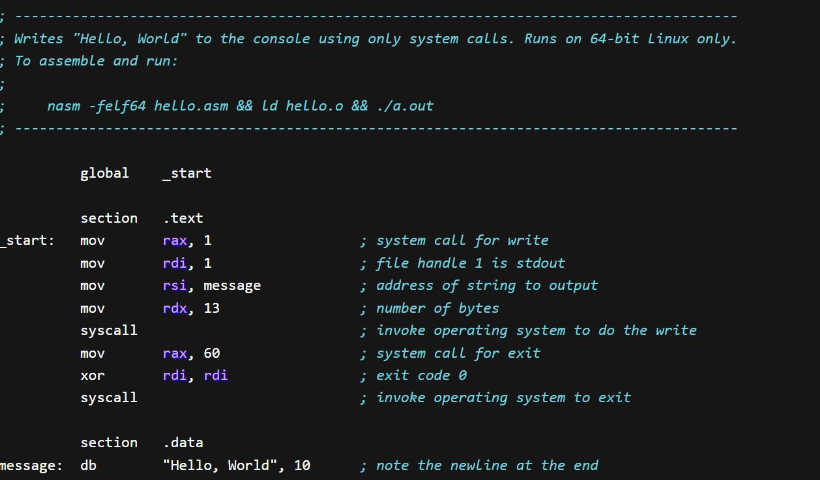Click the xor instruction
The image size is (820, 480).
point(93,375)
